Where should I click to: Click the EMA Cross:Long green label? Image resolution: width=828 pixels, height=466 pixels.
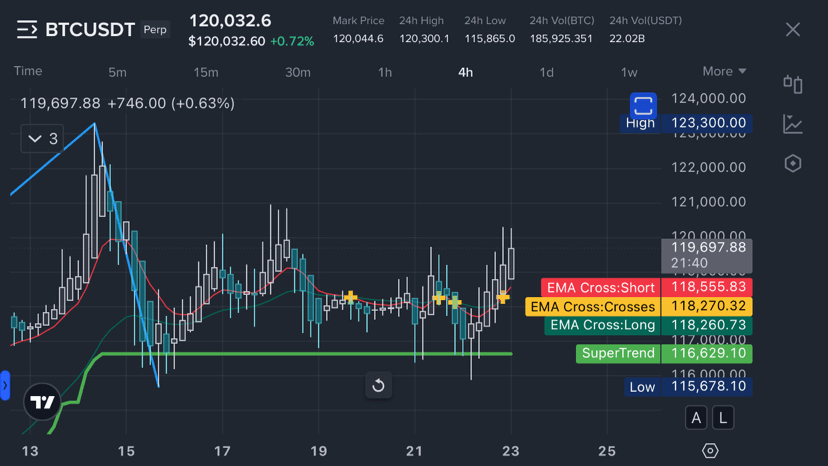(603, 325)
